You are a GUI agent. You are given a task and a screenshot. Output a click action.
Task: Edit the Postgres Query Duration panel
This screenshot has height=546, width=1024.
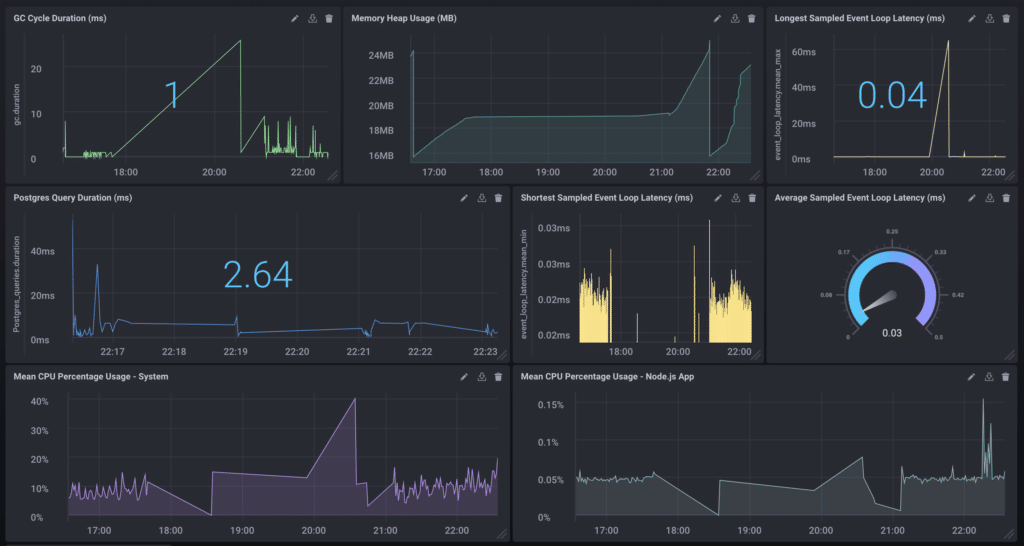464,198
